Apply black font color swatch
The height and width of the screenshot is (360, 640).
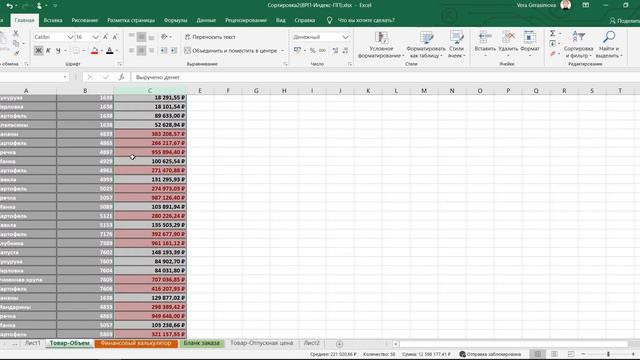[x=109, y=51]
